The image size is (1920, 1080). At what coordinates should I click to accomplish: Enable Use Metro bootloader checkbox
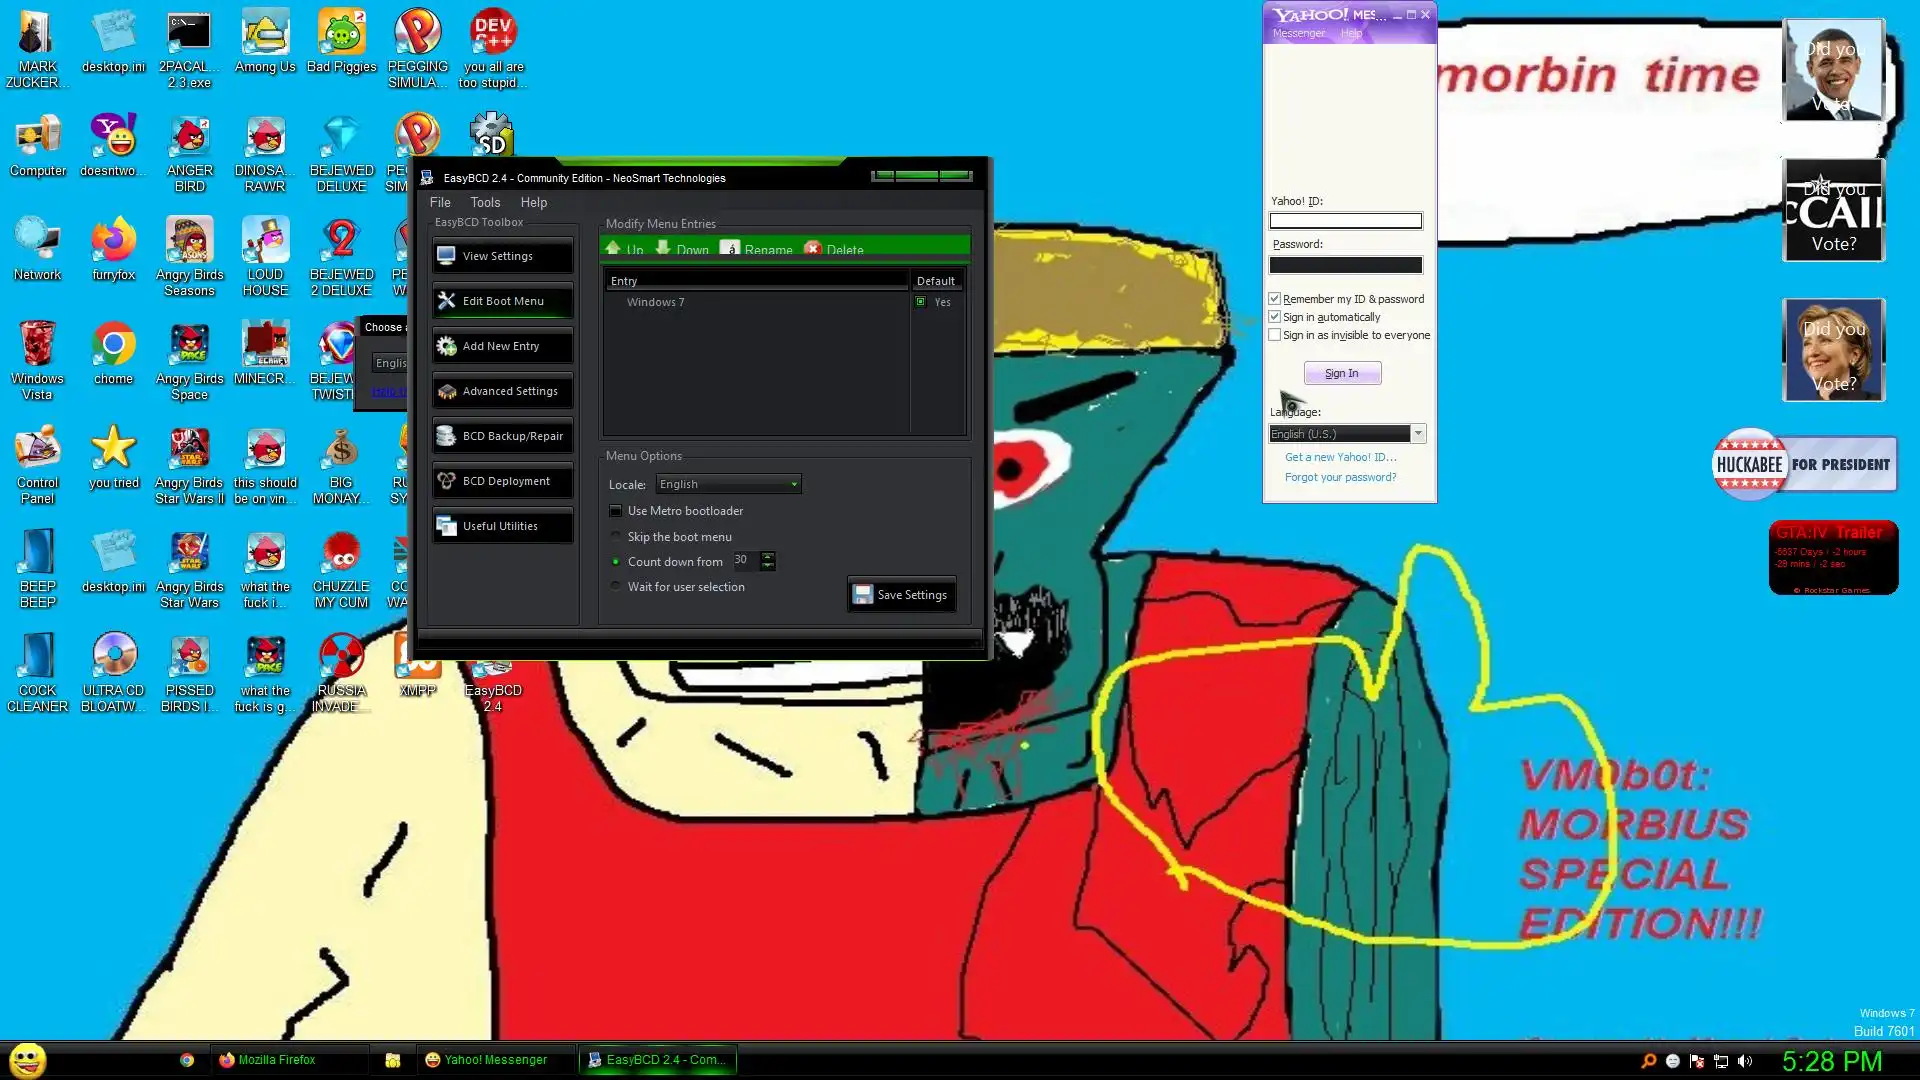pos(616,511)
